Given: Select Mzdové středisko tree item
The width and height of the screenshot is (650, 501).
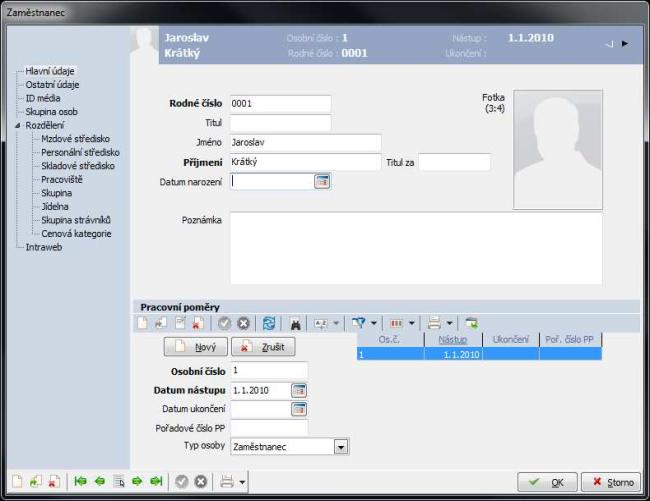Looking at the screenshot, I should [75, 139].
